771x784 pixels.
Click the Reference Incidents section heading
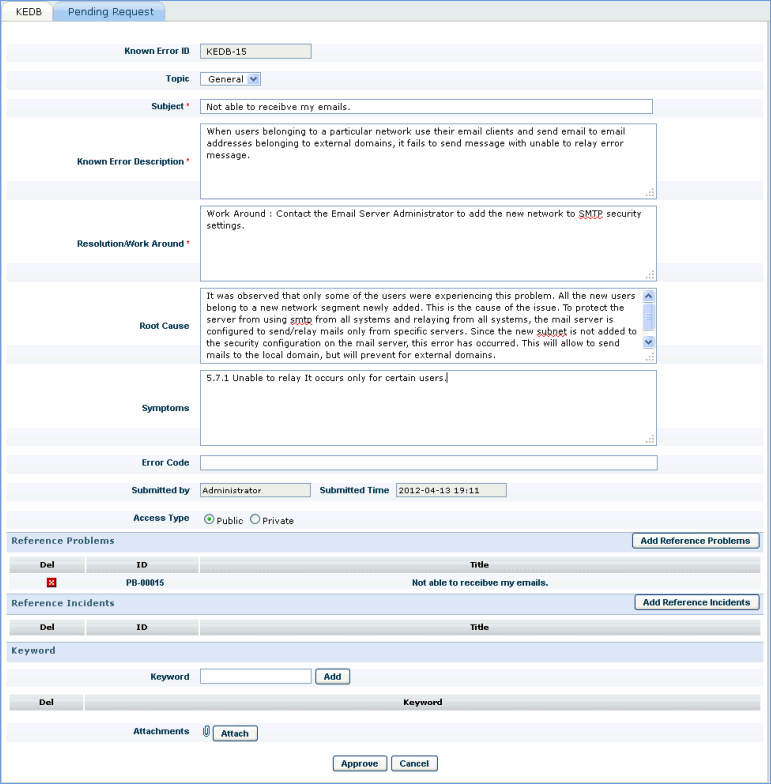(63, 603)
